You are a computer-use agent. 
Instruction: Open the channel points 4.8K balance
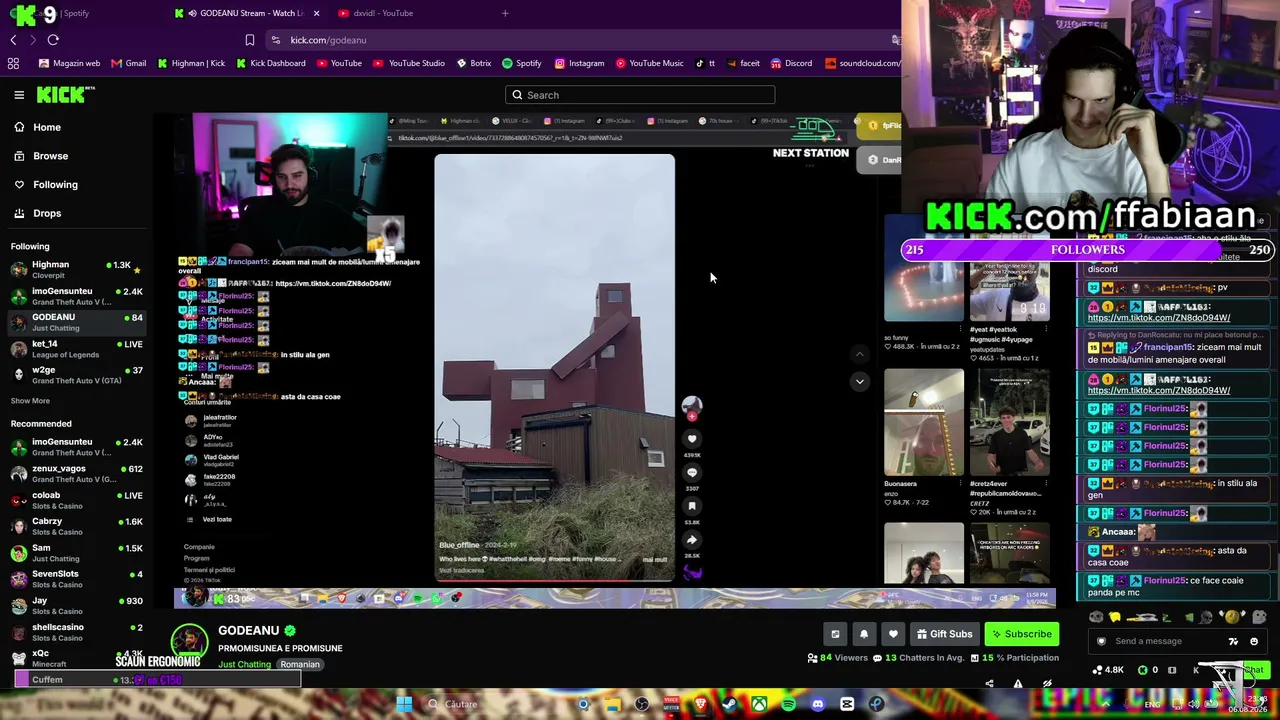coord(1110,670)
